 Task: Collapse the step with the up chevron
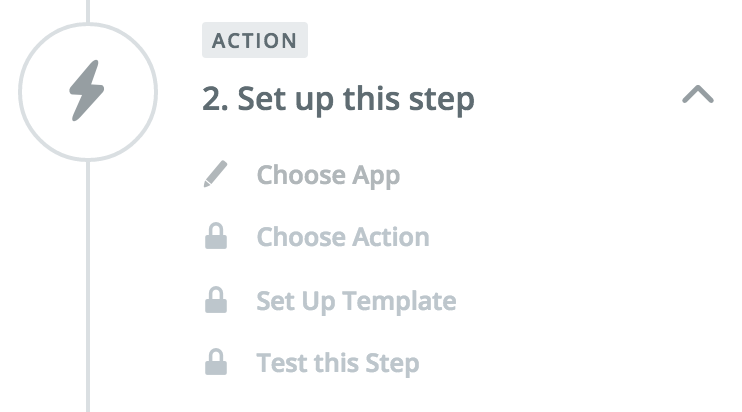(697, 95)
